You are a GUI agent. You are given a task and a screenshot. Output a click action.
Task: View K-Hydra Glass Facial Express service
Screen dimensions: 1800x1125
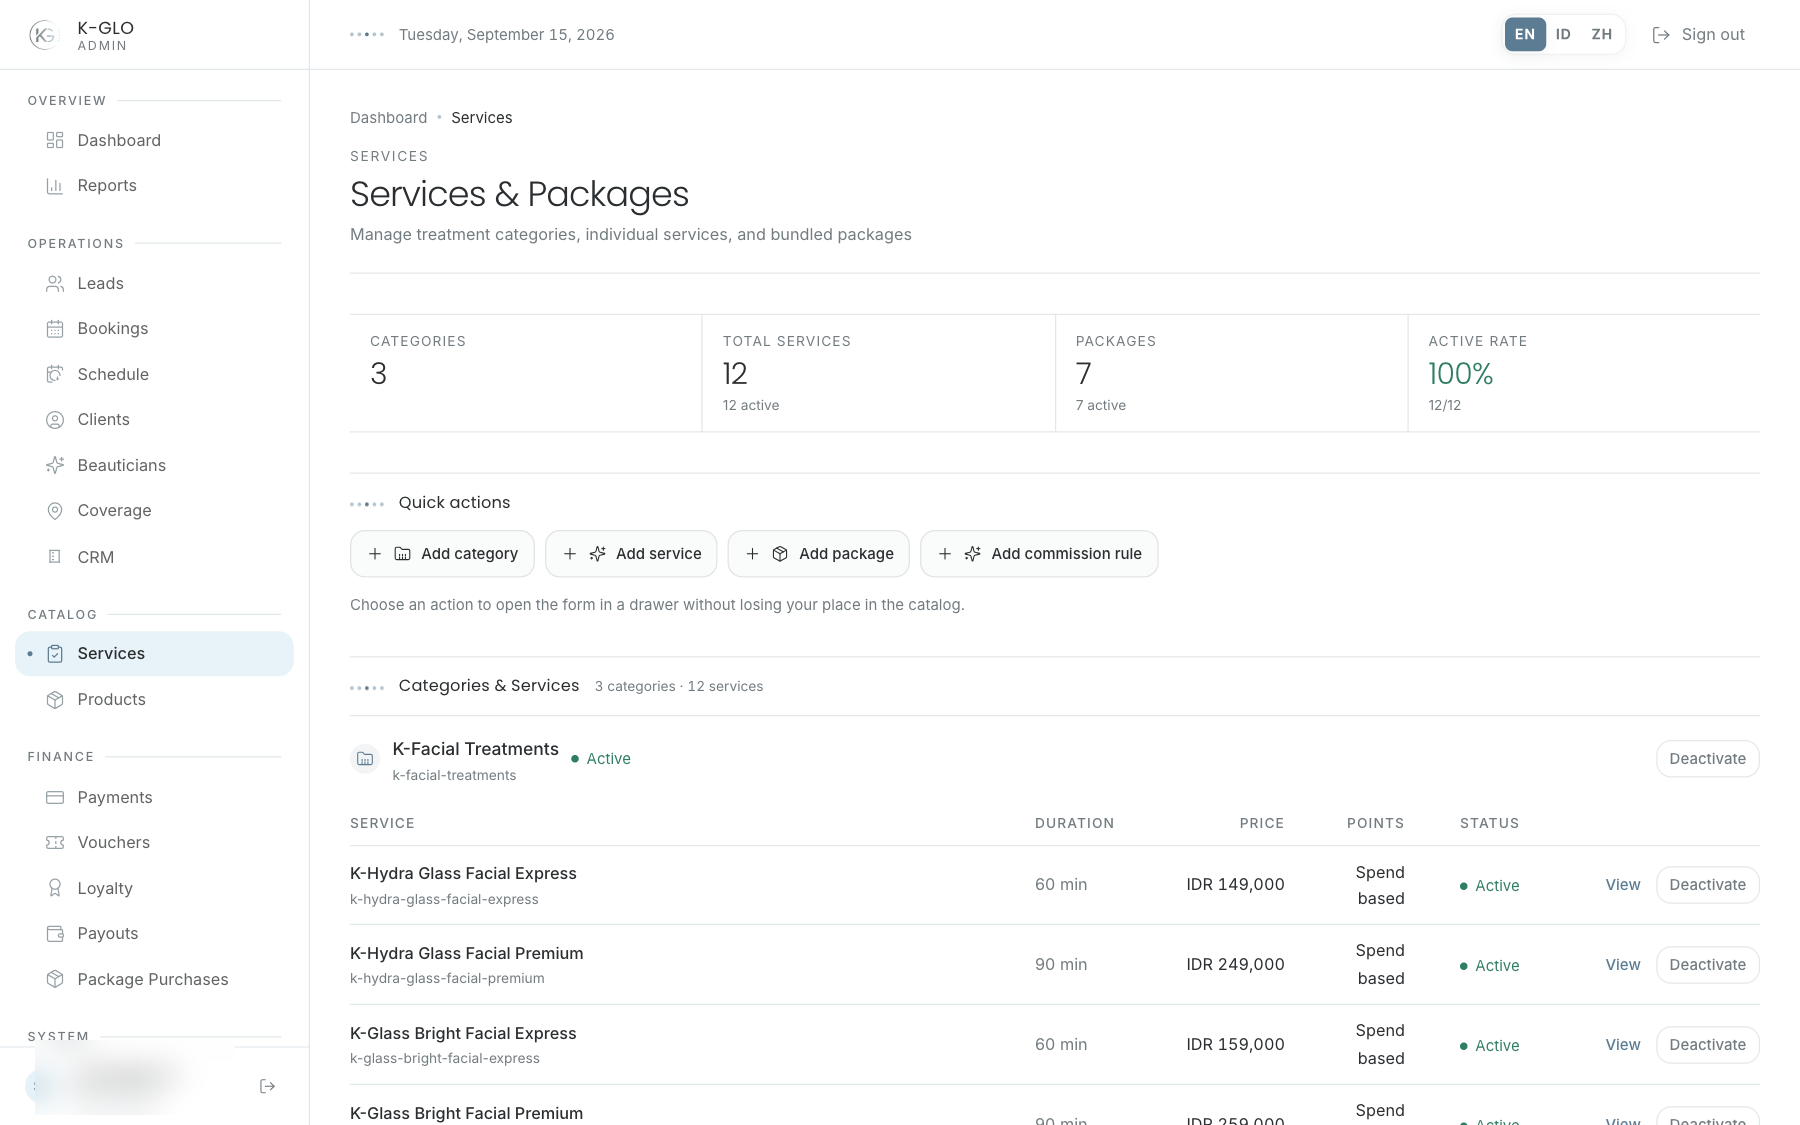click(x=1622, y=885)
